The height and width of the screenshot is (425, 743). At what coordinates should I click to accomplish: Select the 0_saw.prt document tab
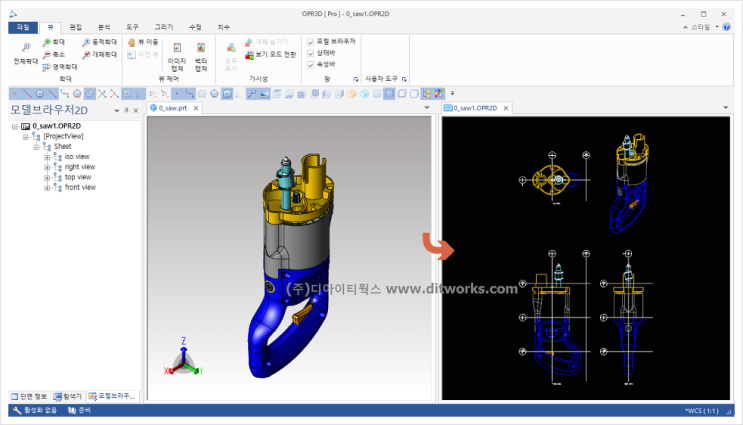[x=172, y=108]
